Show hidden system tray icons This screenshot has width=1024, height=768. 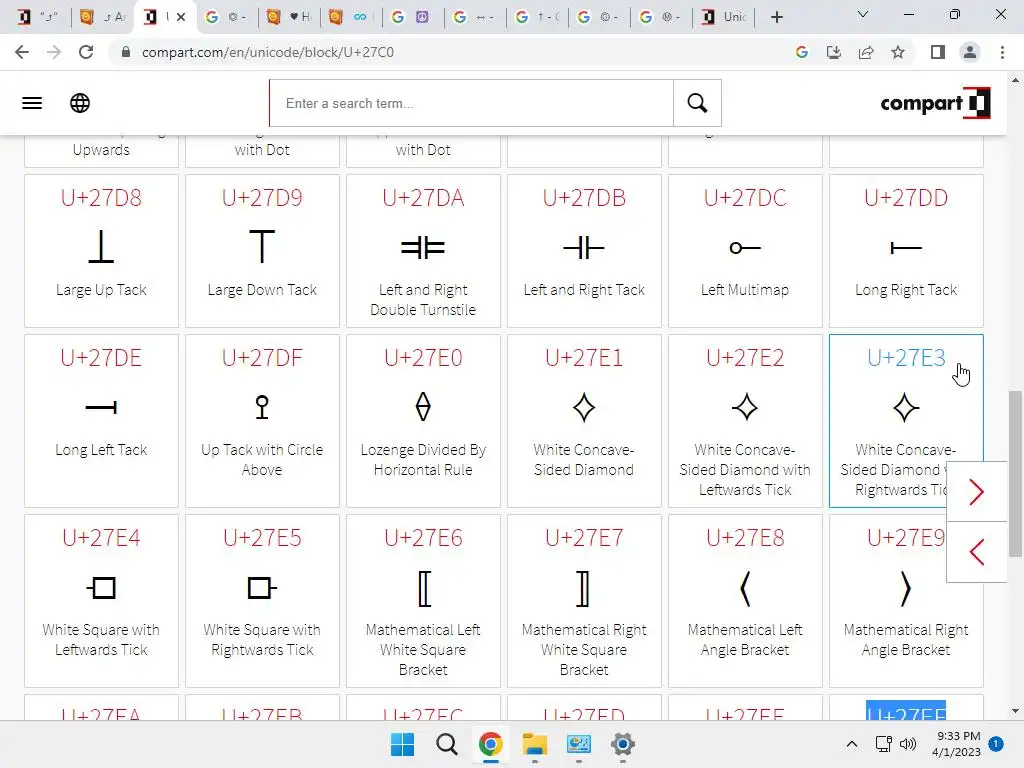(x=852, y=744)
